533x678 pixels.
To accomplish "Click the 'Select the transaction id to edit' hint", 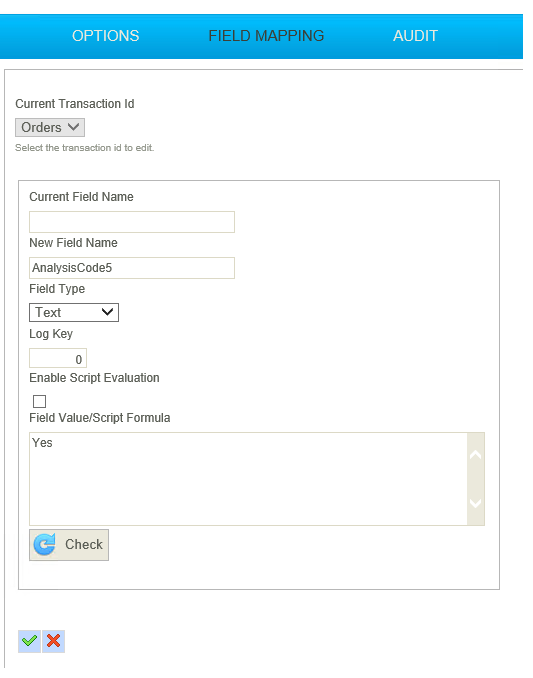I will tap(85, 148).
